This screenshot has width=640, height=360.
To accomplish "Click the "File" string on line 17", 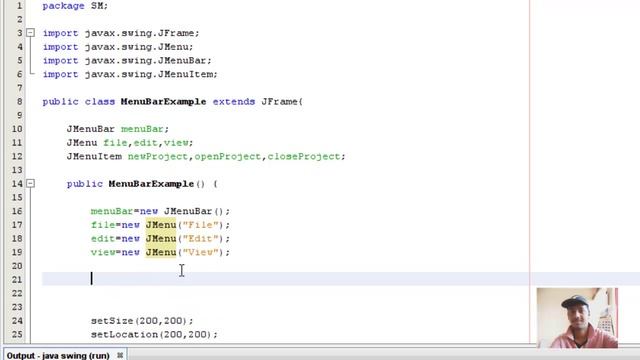I will 200,225.
